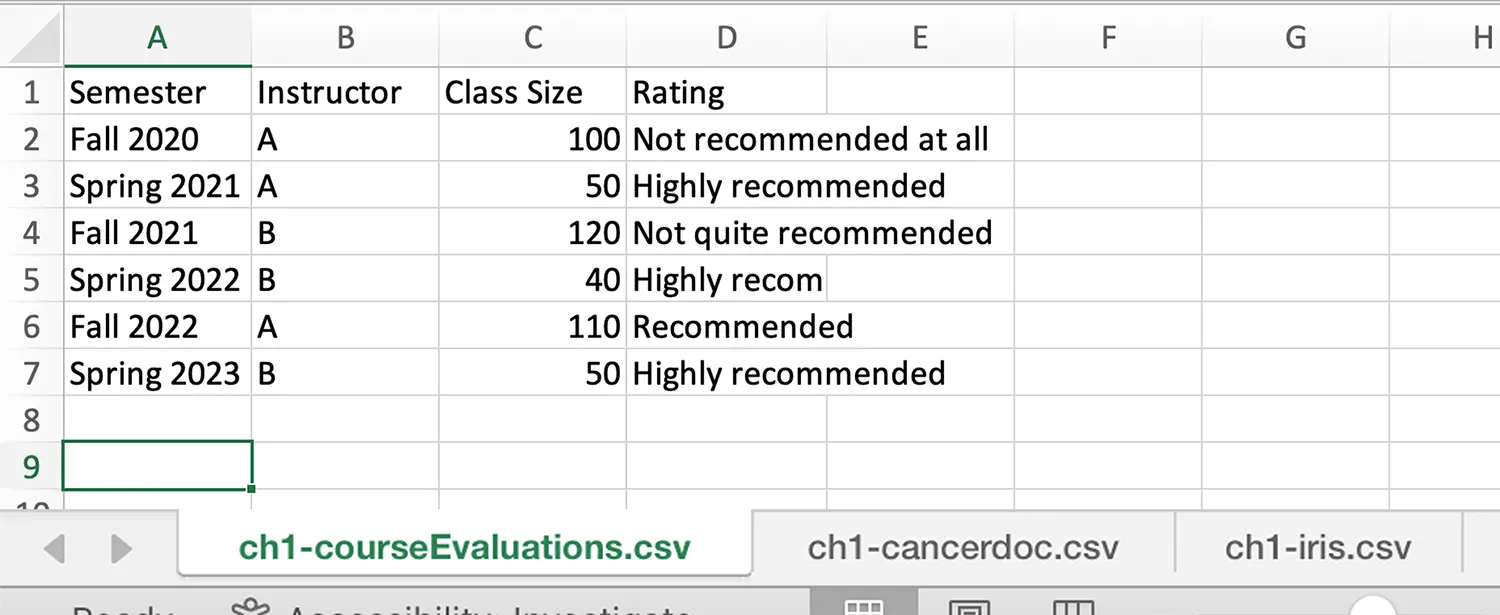
Task: Select the Normal view icon
Action: (x=863, y=606)
